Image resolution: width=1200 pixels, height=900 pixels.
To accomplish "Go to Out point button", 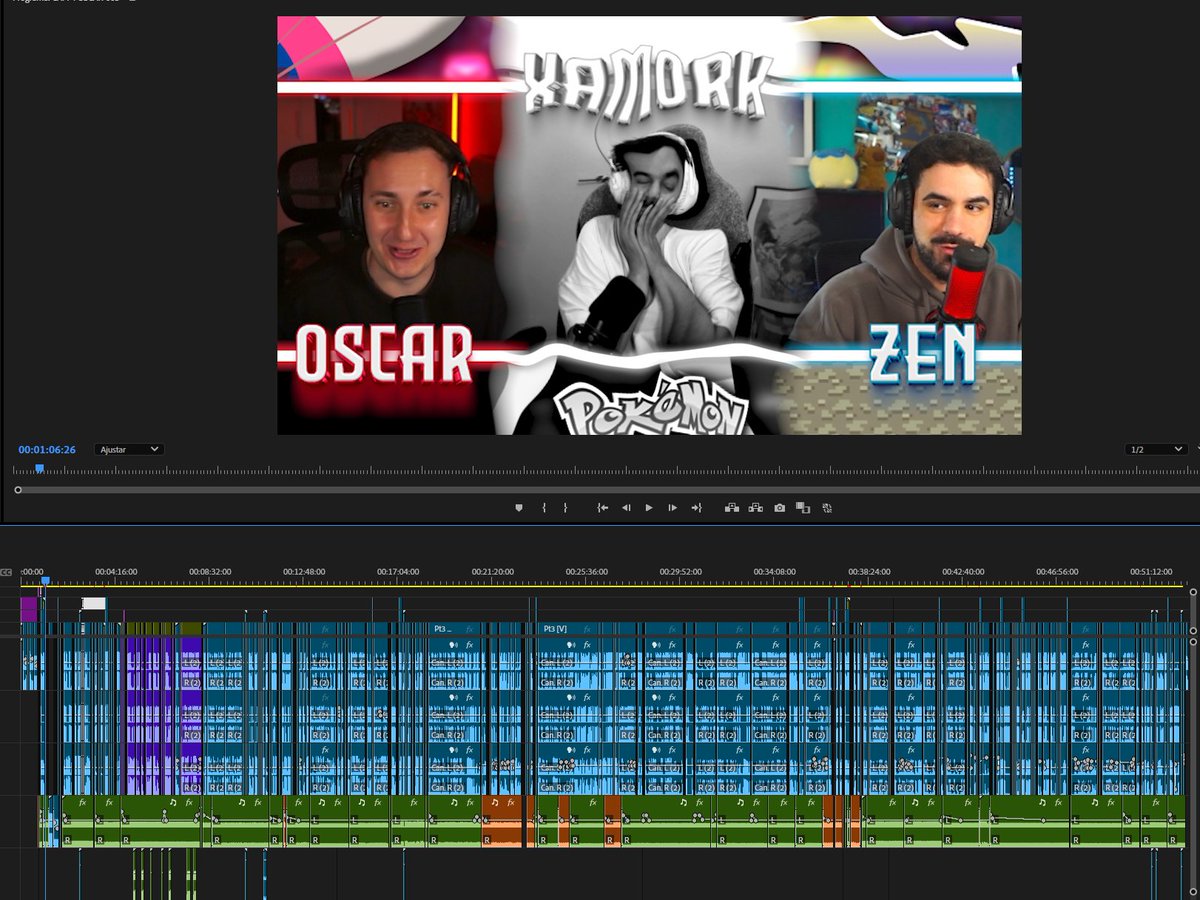I will pos(696,508).
